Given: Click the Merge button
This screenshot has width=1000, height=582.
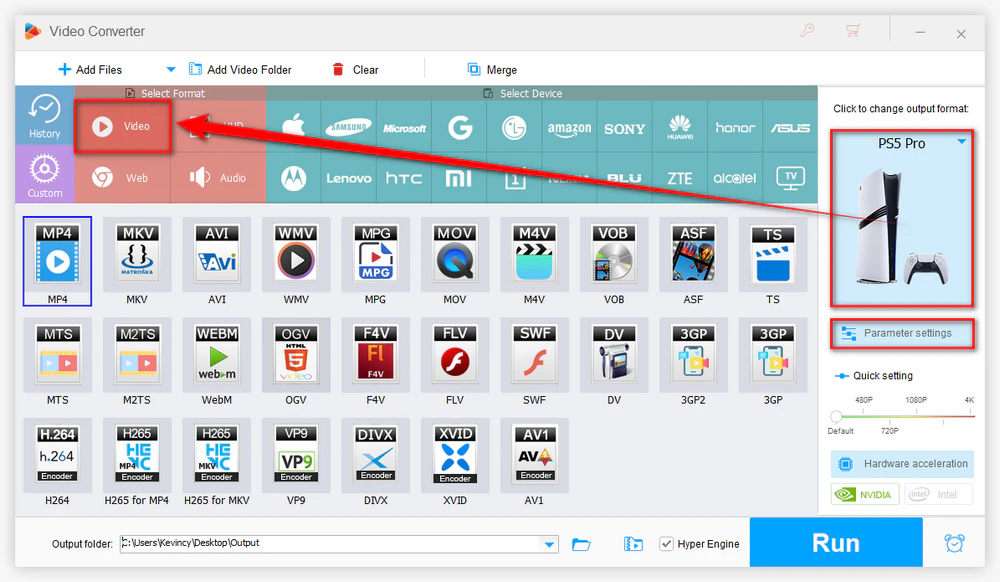Looking at the screenshot, I should click(x=492, y=69).
